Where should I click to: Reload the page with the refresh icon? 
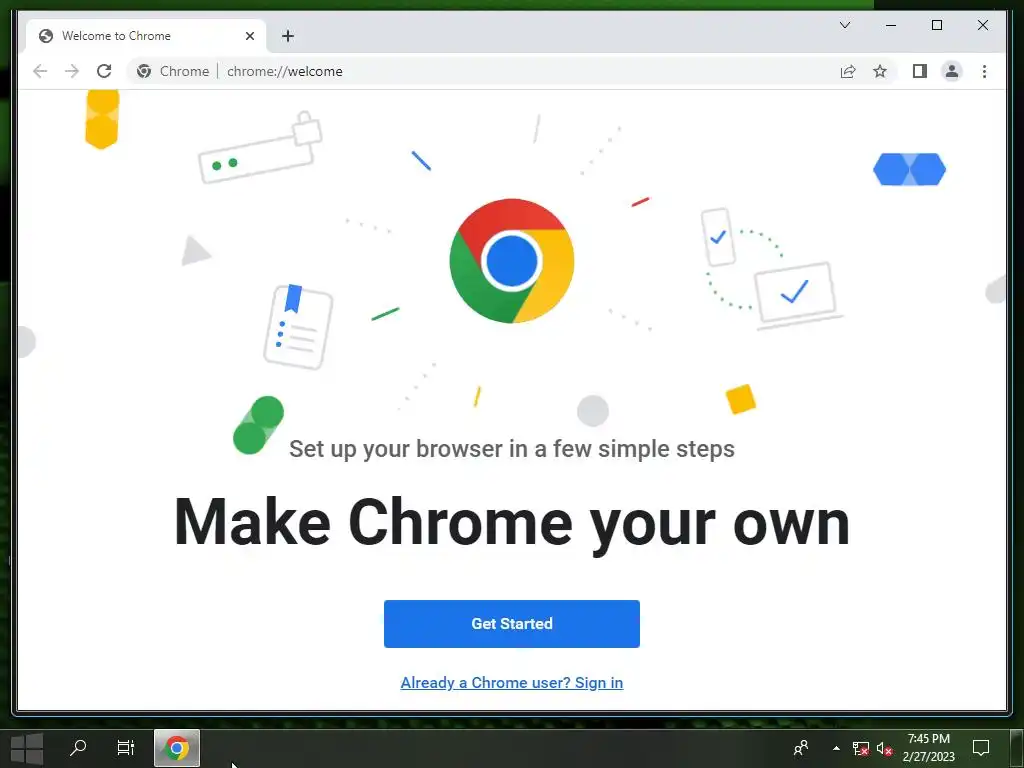104,71
